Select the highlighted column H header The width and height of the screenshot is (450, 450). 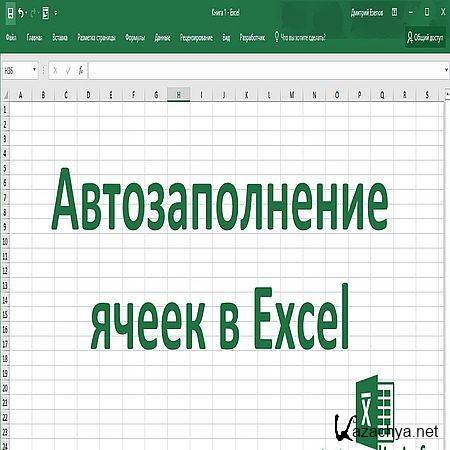179,95
